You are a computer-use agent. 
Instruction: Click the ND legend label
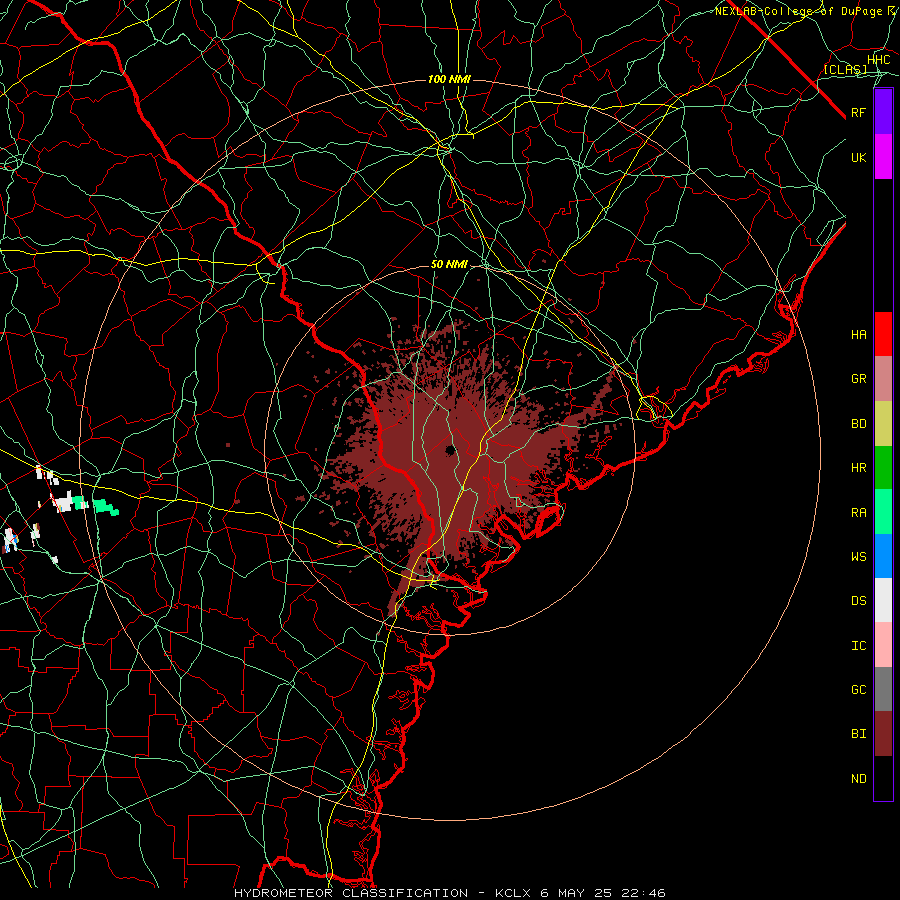coord(858,779)
